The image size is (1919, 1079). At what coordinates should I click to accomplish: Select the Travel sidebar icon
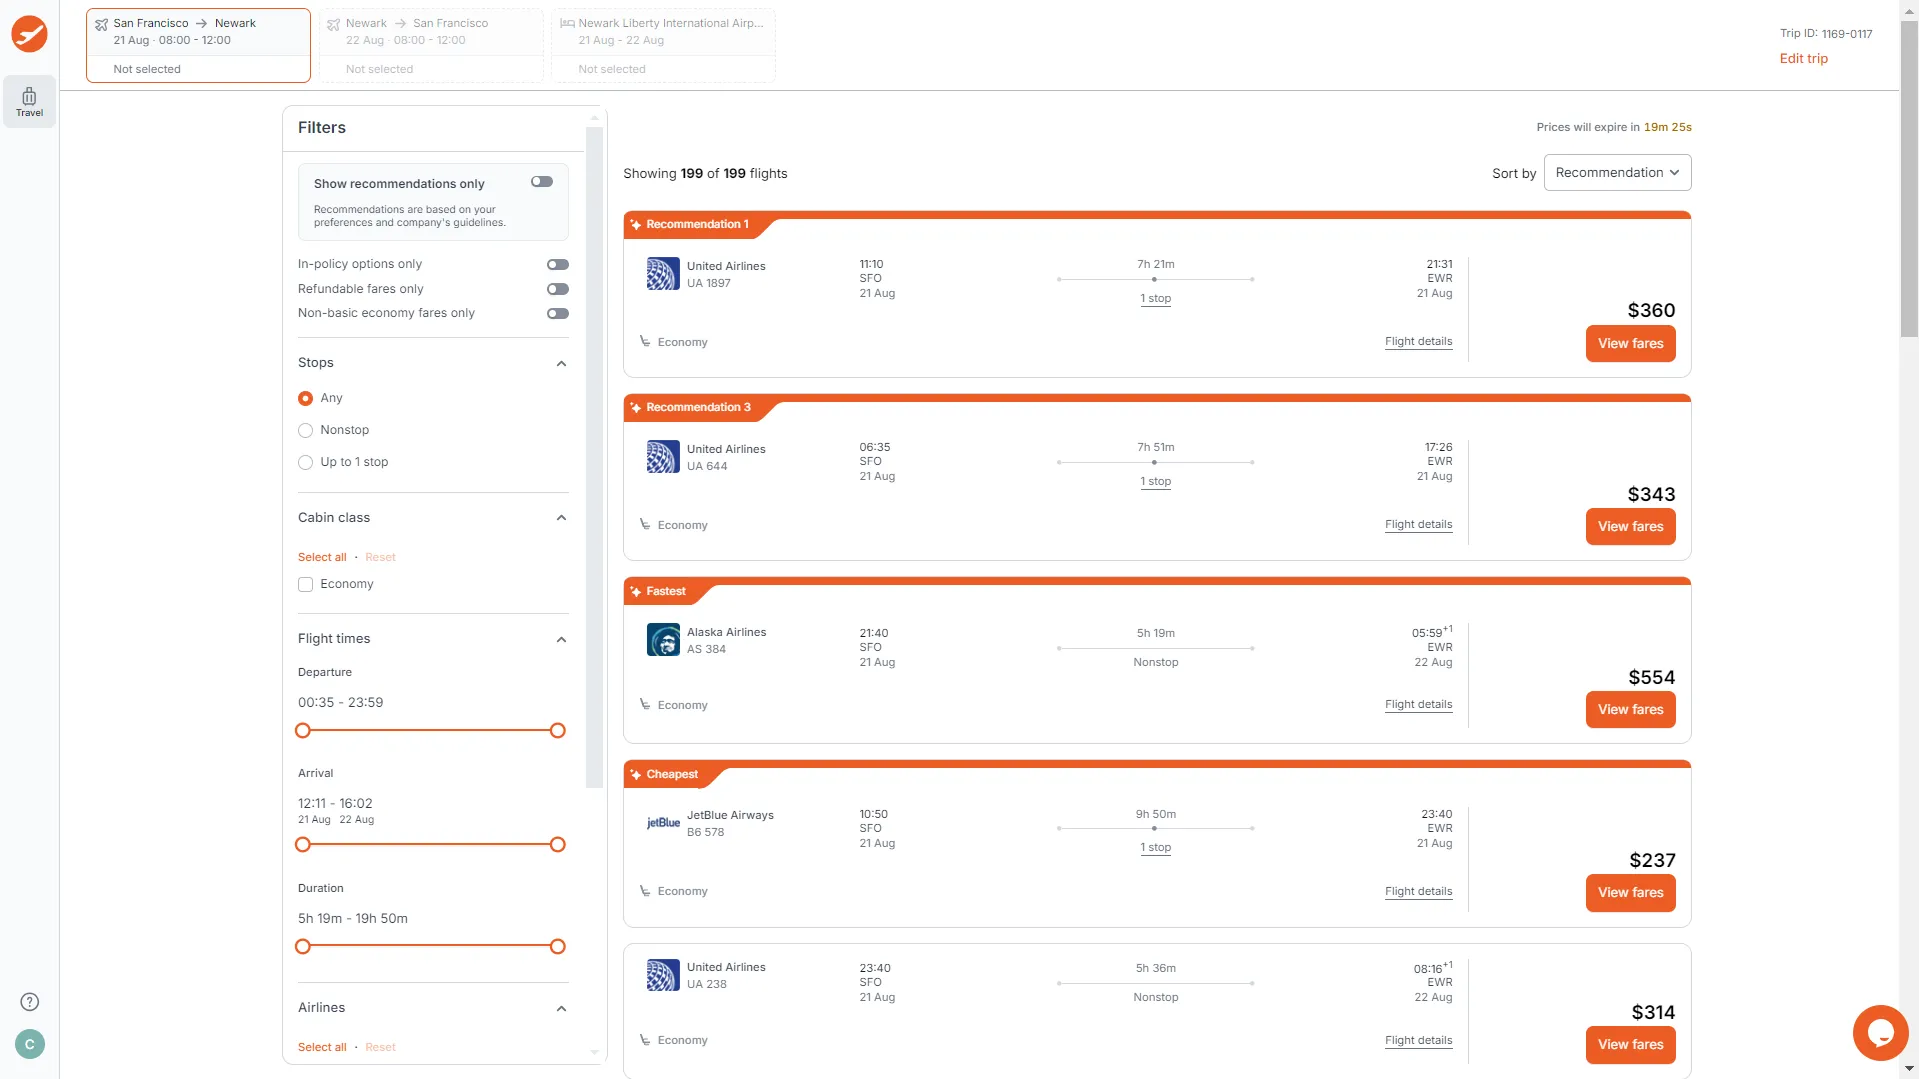(29, 101)
